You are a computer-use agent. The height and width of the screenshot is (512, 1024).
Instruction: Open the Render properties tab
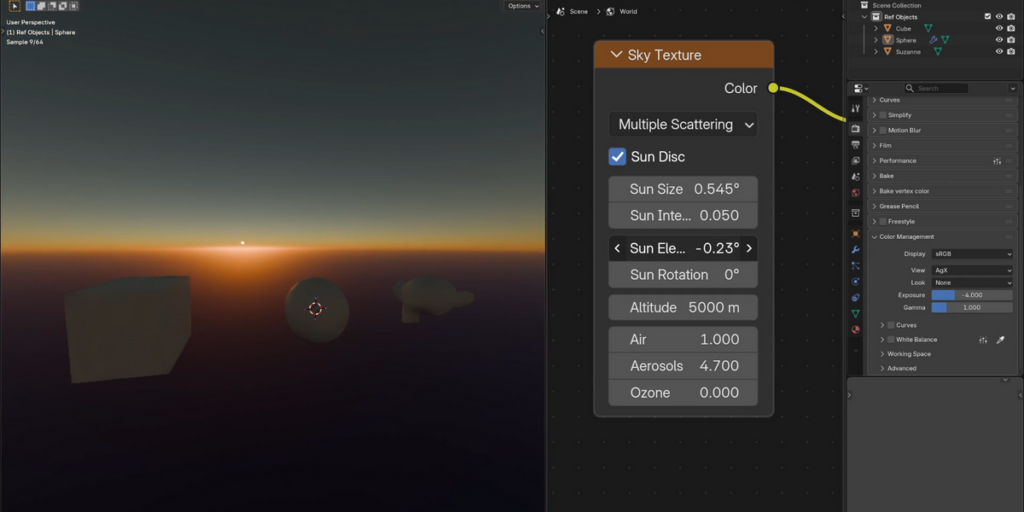tap(856, 129)
